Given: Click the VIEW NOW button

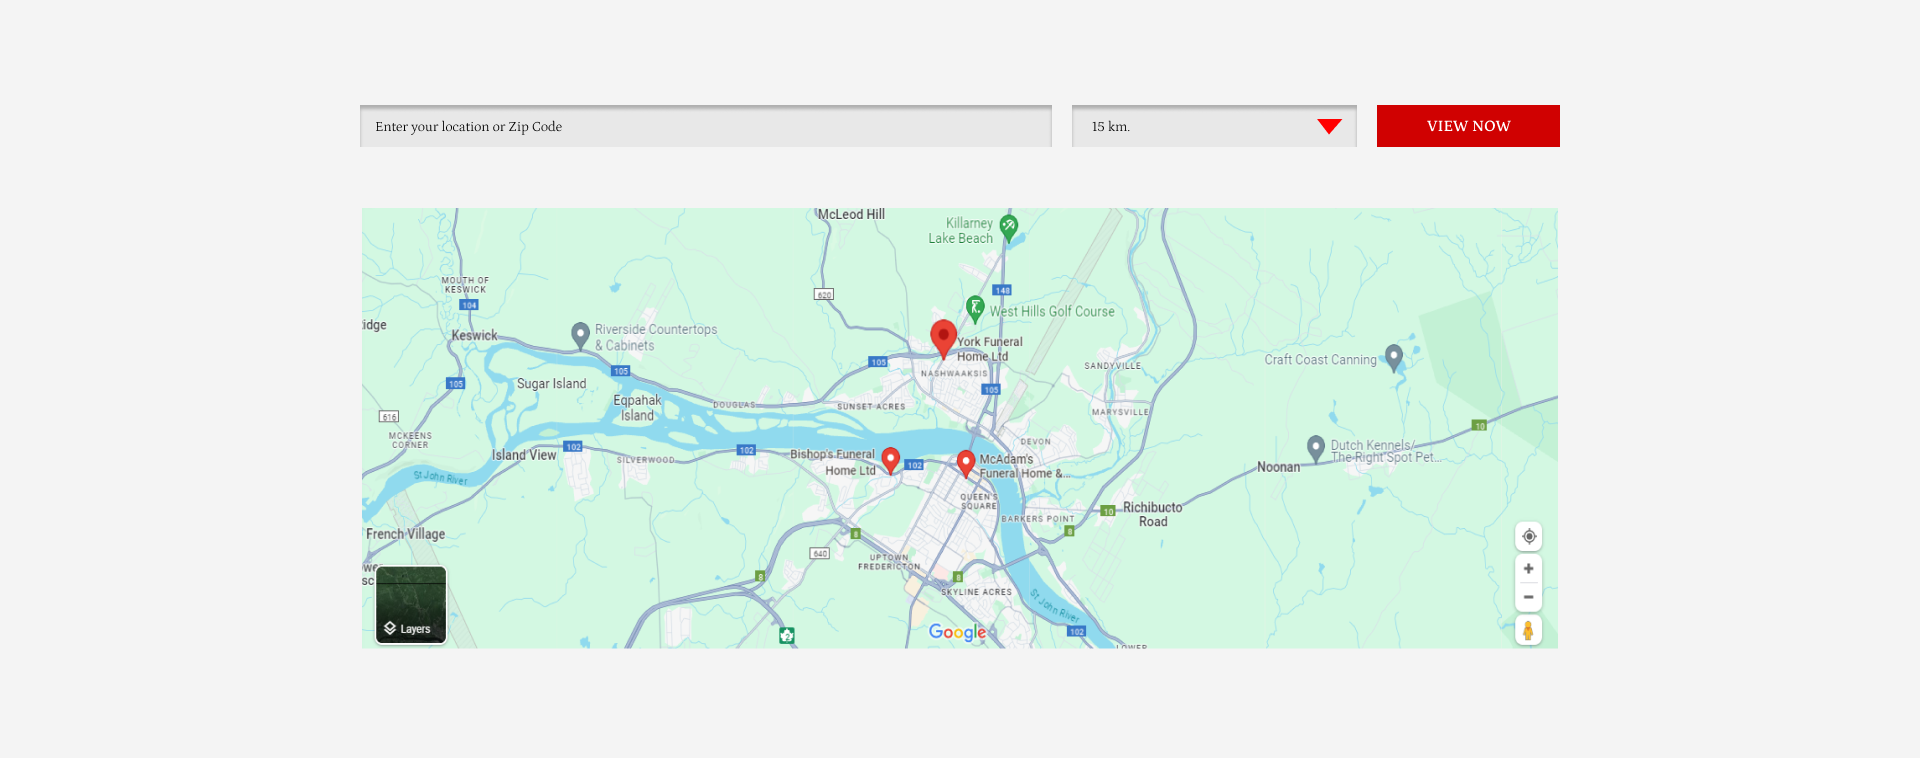Looking at the screenshot, I should [x=1468, y=126].
